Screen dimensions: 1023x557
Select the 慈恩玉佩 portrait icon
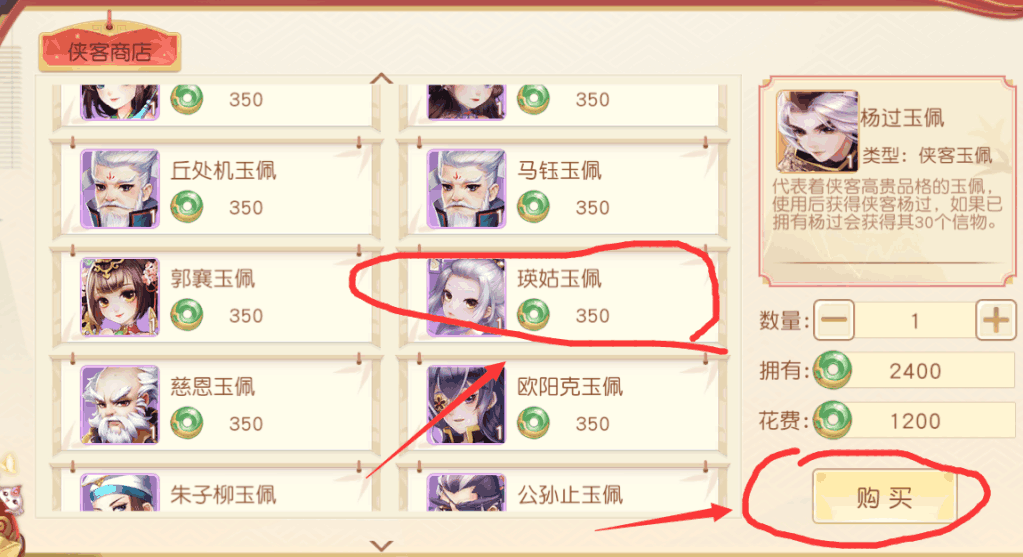120,405
